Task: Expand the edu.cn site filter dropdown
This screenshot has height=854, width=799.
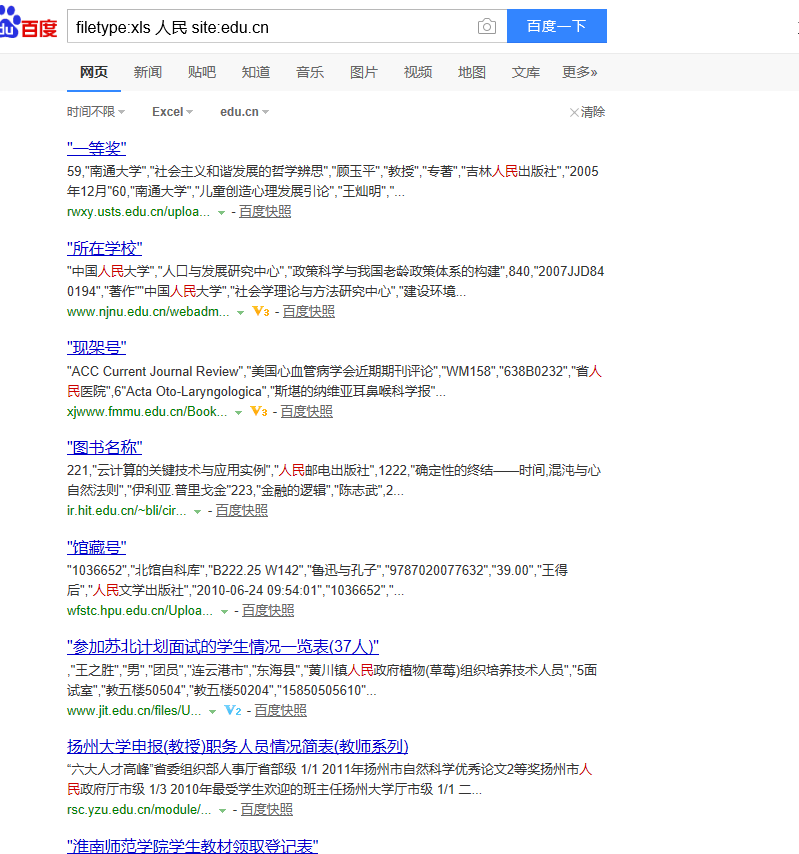Action: [x=244, y=112]
